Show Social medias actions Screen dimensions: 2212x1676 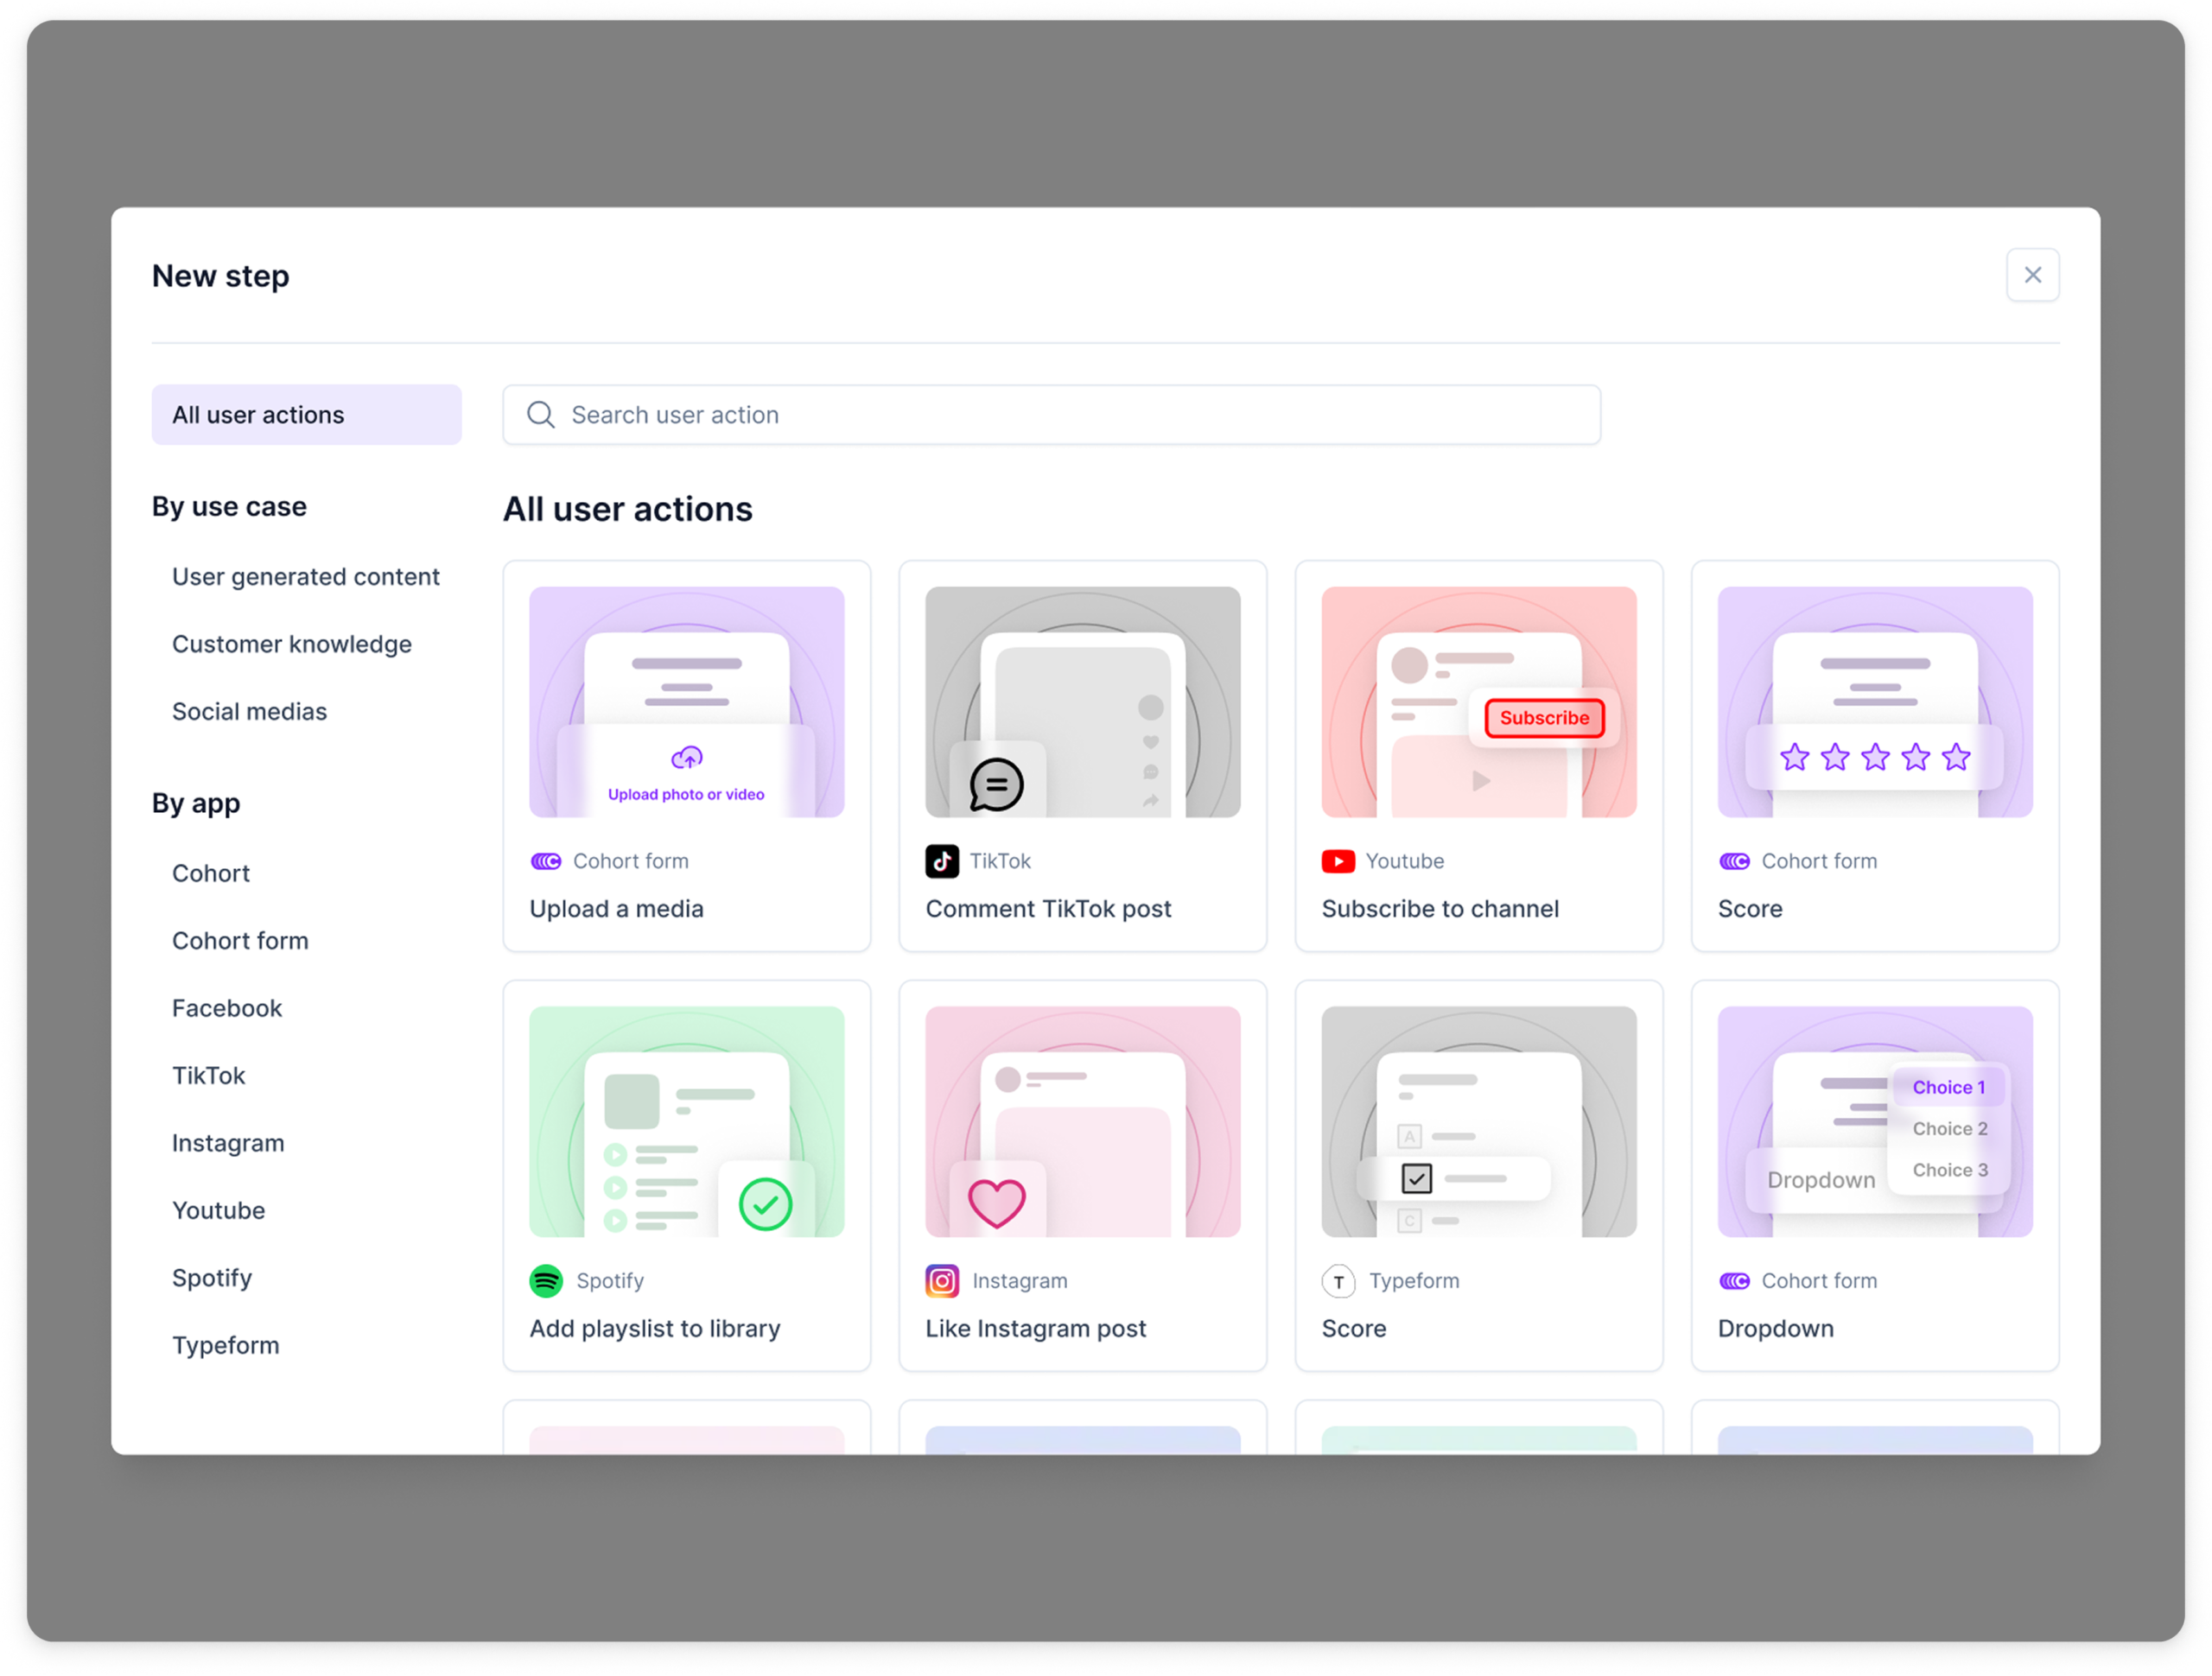coord(249,711)
